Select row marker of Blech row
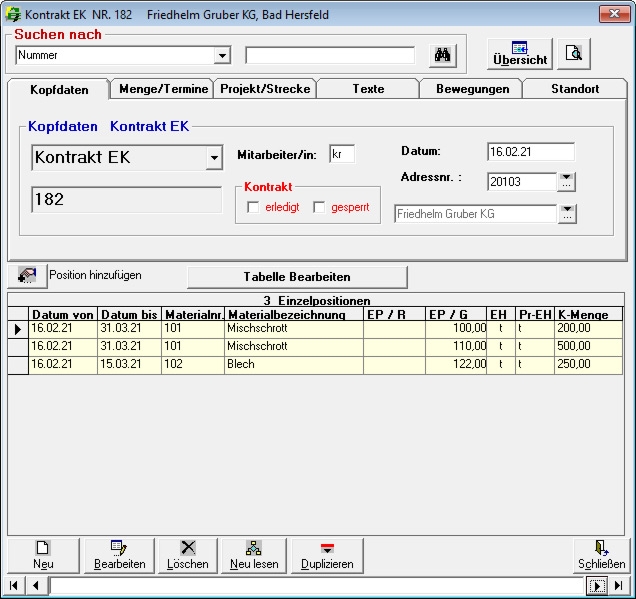The image size is (636, 599). click(x=18, y=365)
